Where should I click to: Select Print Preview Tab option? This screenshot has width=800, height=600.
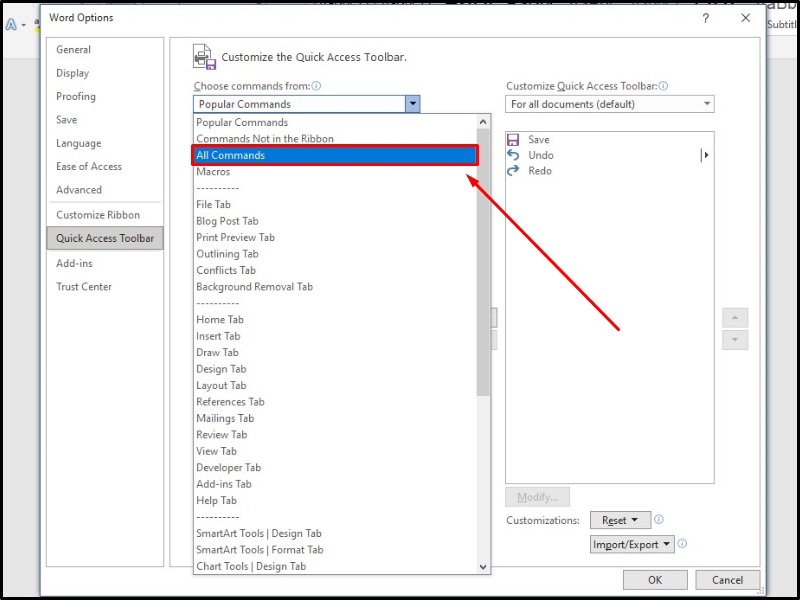tap(335, 237)
